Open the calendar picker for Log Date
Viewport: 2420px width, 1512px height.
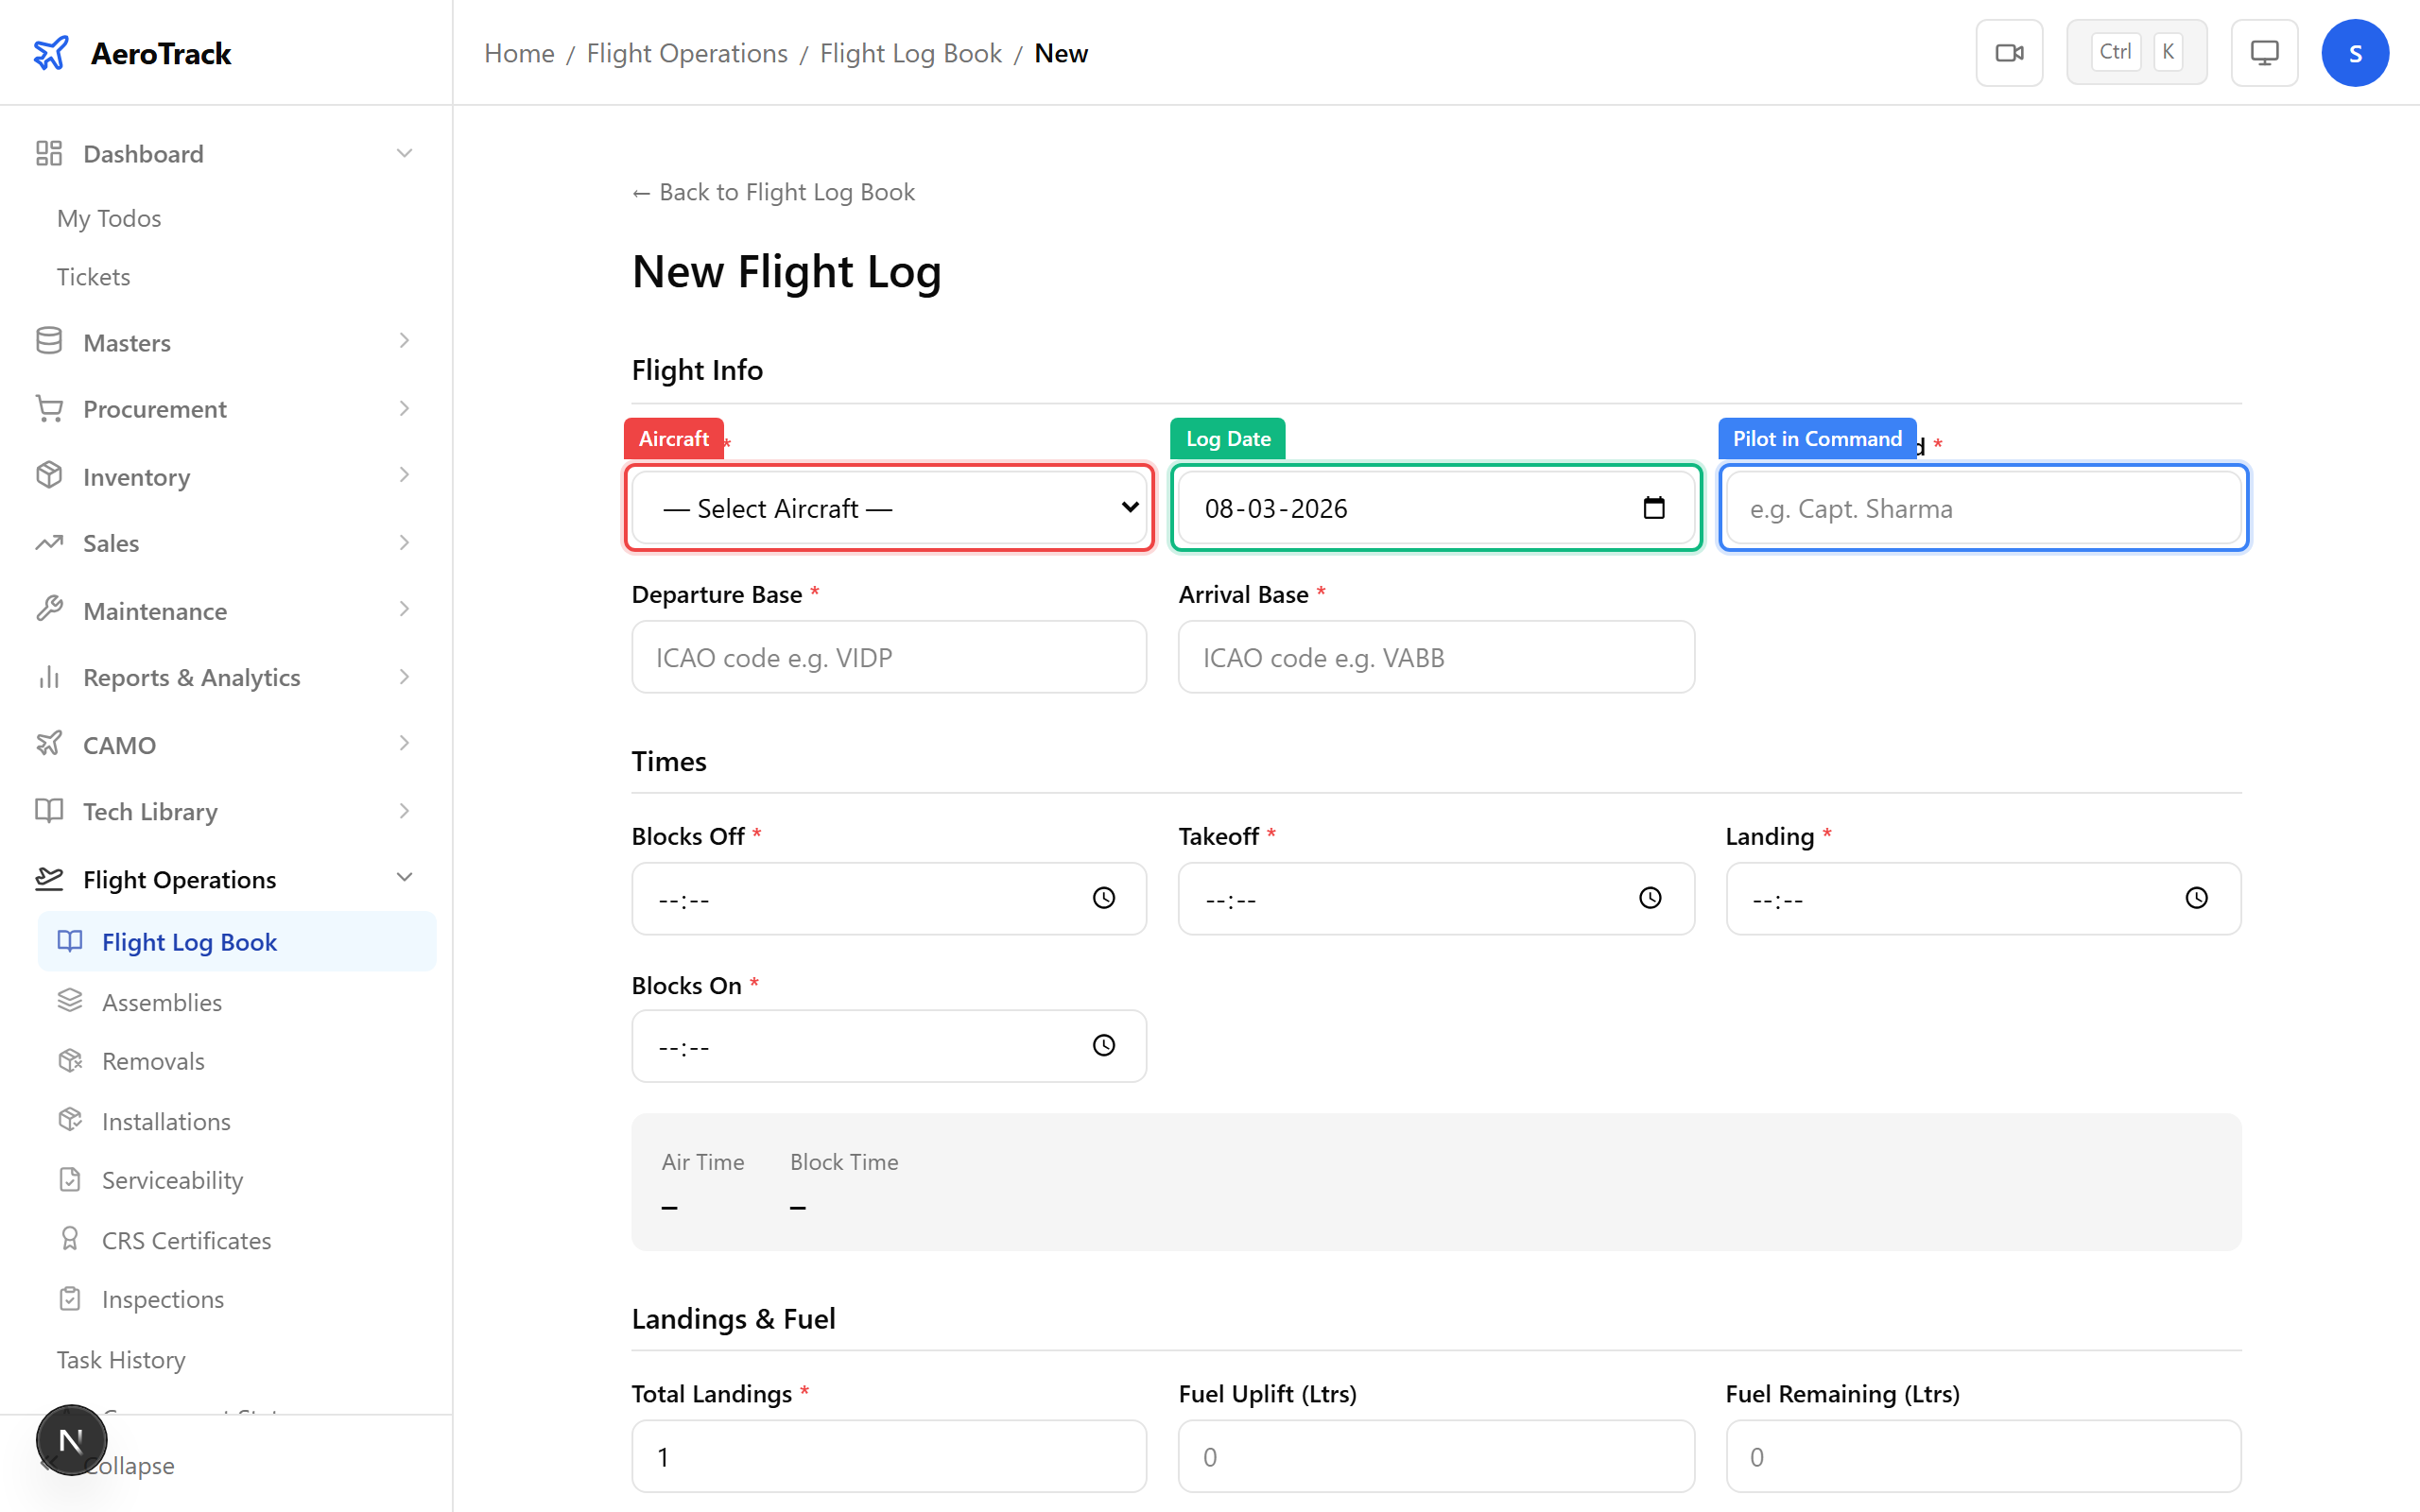click(x=1654, y=507)
